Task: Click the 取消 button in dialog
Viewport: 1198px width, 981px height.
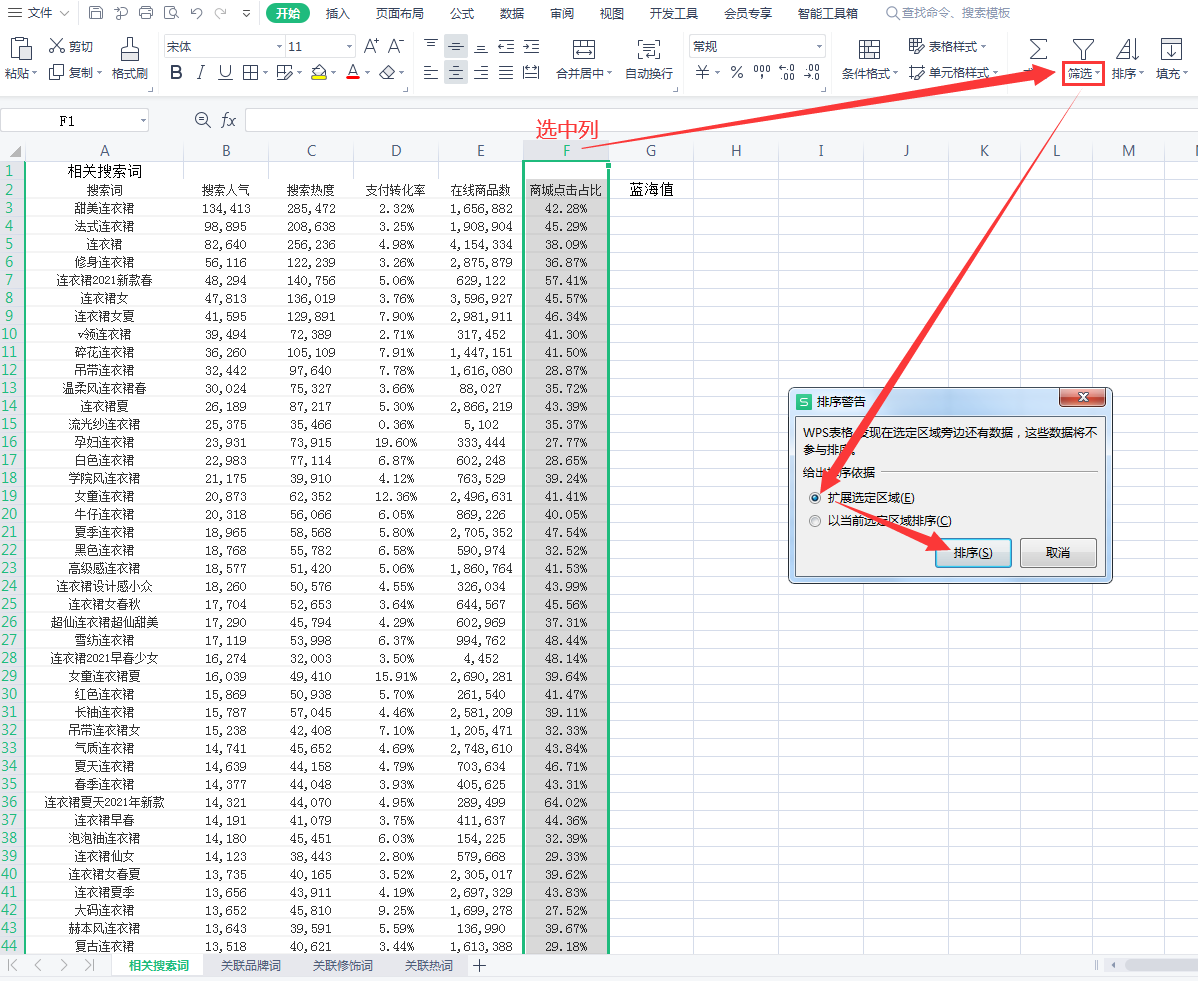Action: [x=1057, y=553]
